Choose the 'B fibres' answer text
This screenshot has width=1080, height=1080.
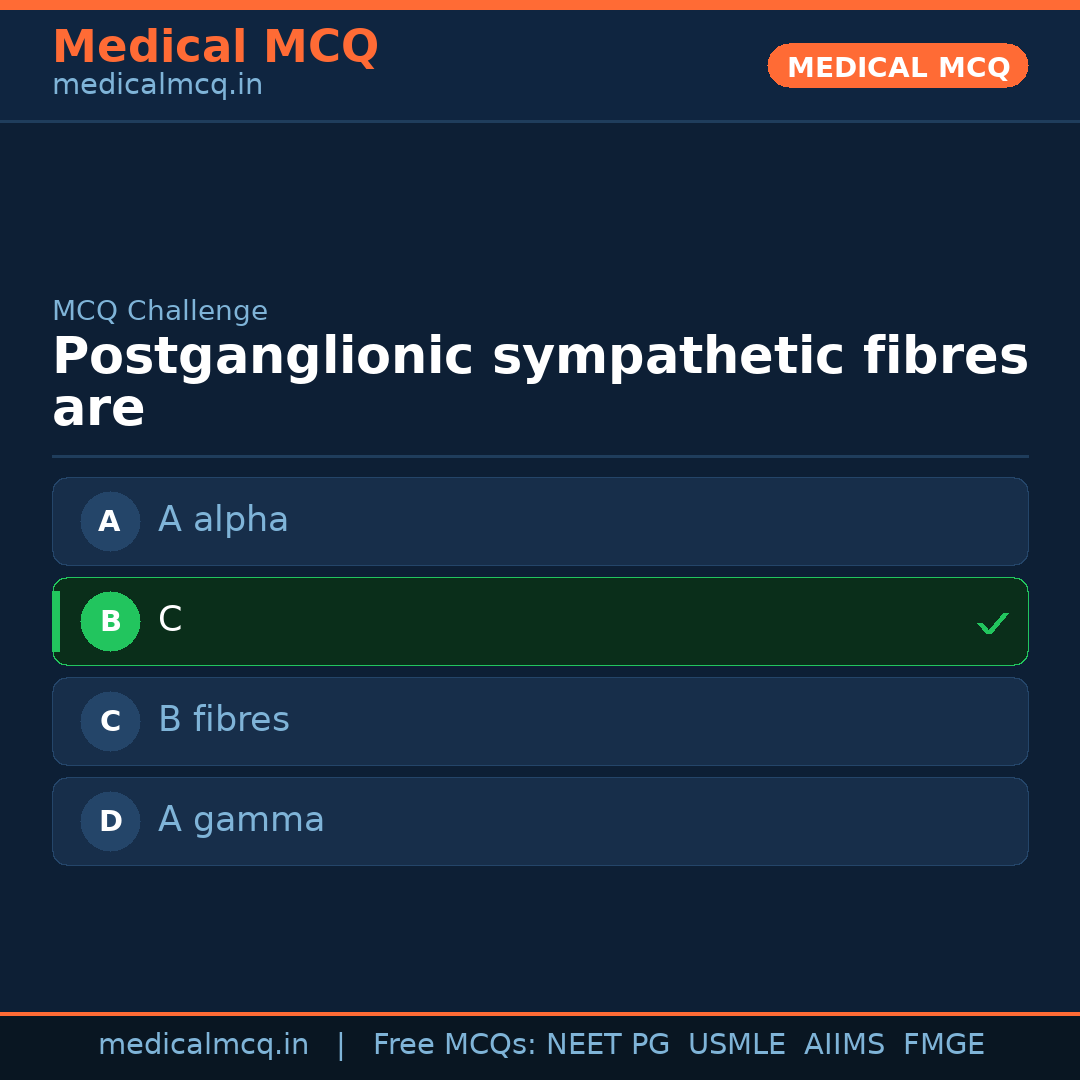pyautogui.click(x=223, y=720)
